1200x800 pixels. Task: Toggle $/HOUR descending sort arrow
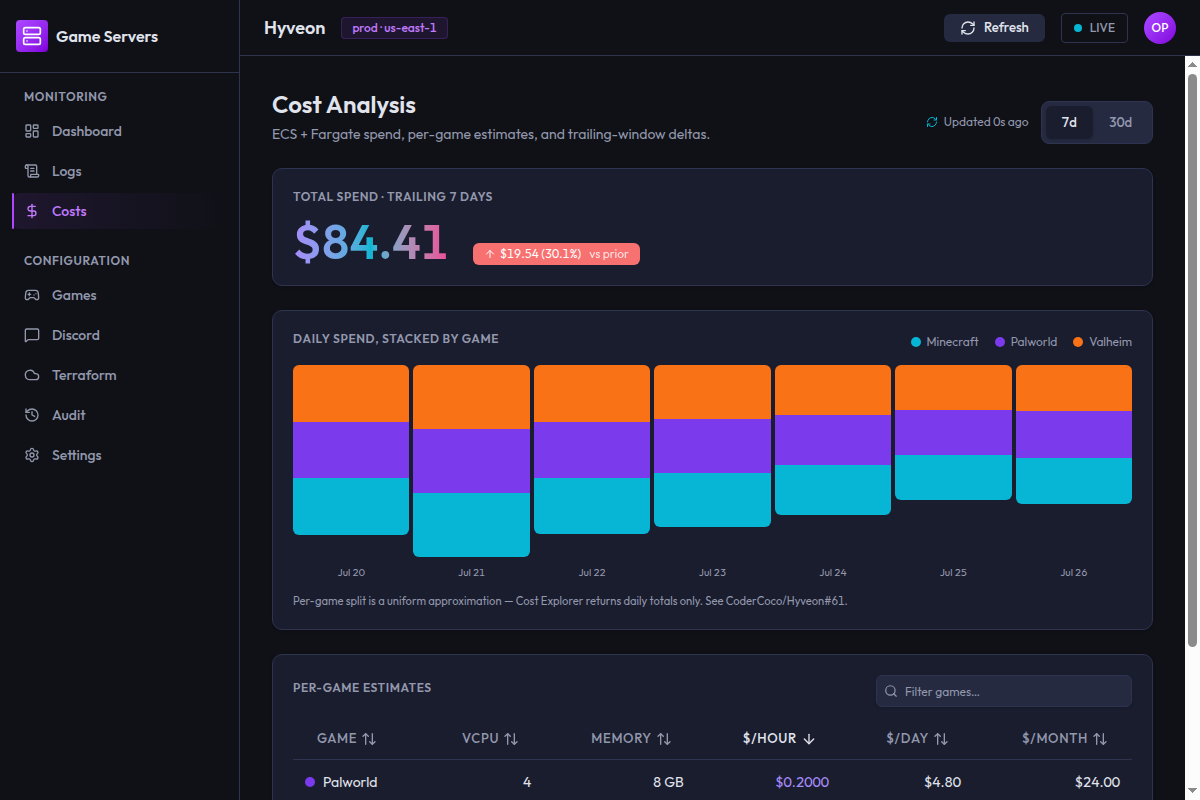pyautogui.click(x=809, y=739)
